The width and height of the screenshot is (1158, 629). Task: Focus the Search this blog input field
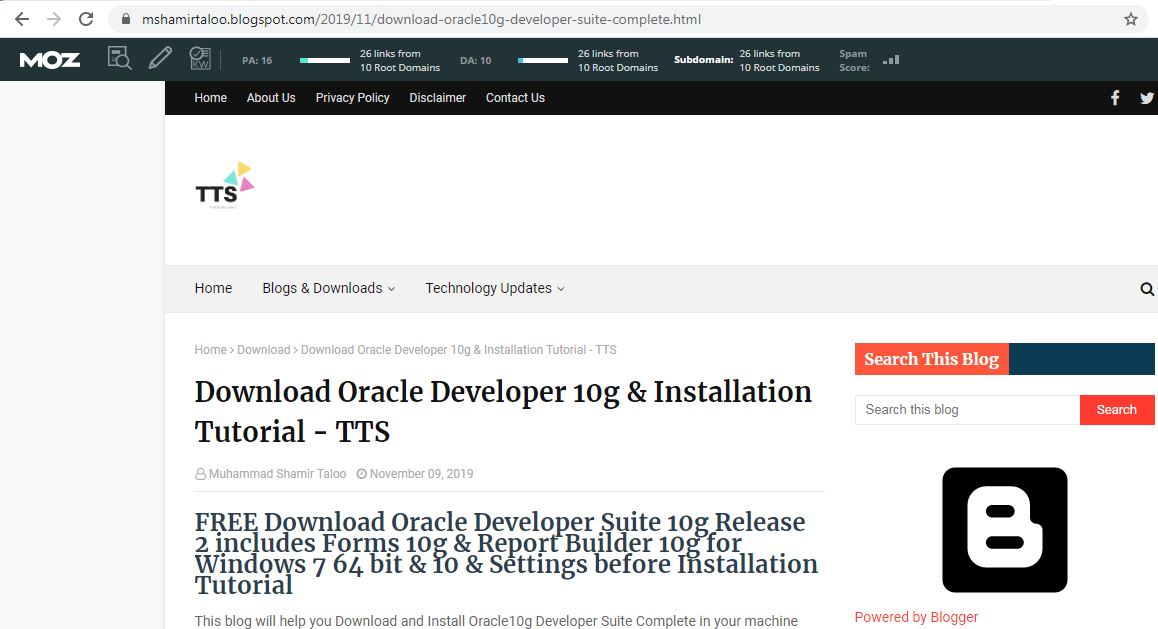point(966,409)
